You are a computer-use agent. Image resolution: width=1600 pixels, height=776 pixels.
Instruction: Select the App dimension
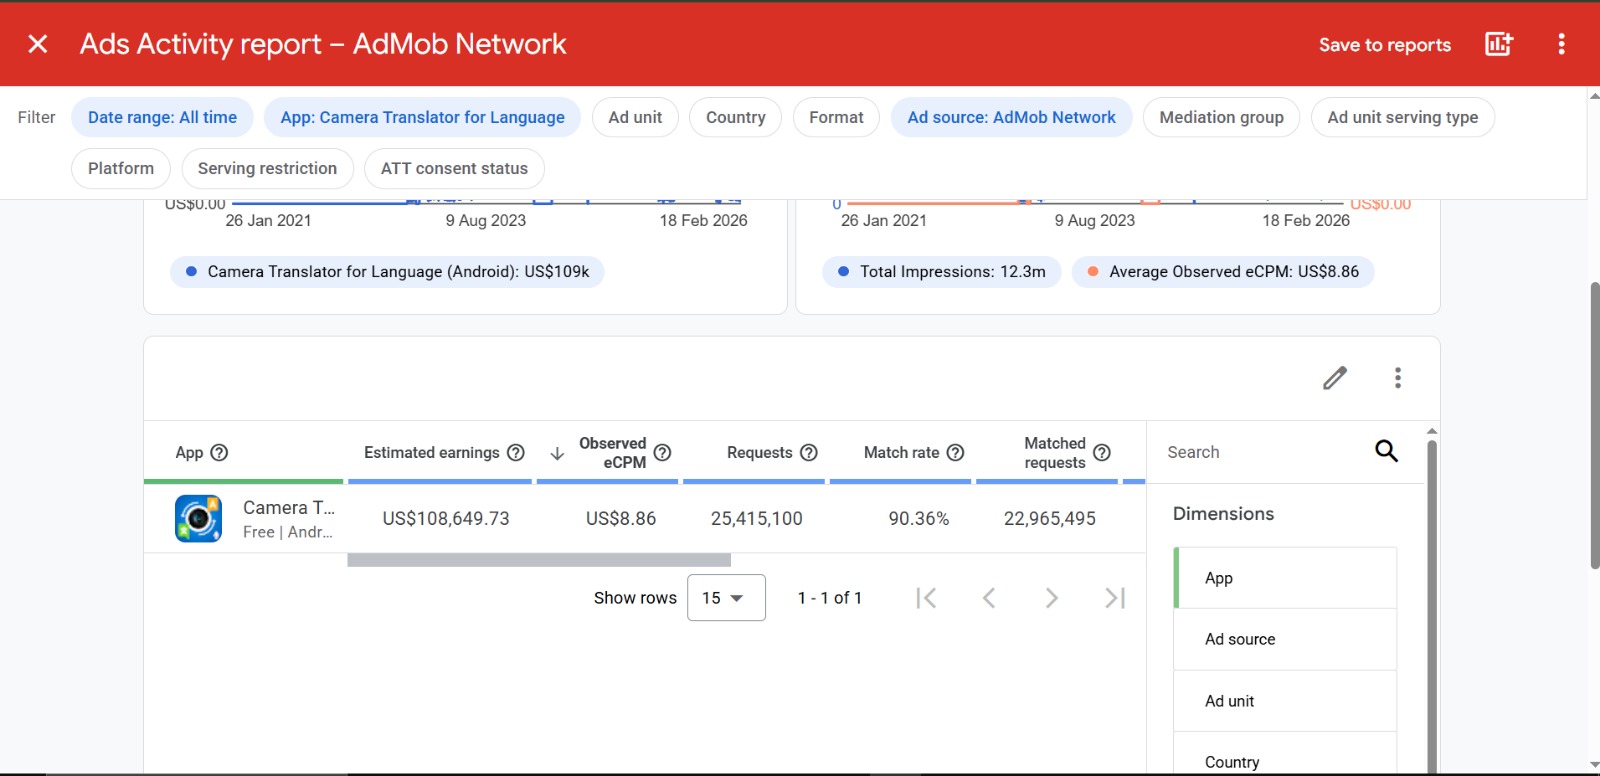coord(1285,578)
